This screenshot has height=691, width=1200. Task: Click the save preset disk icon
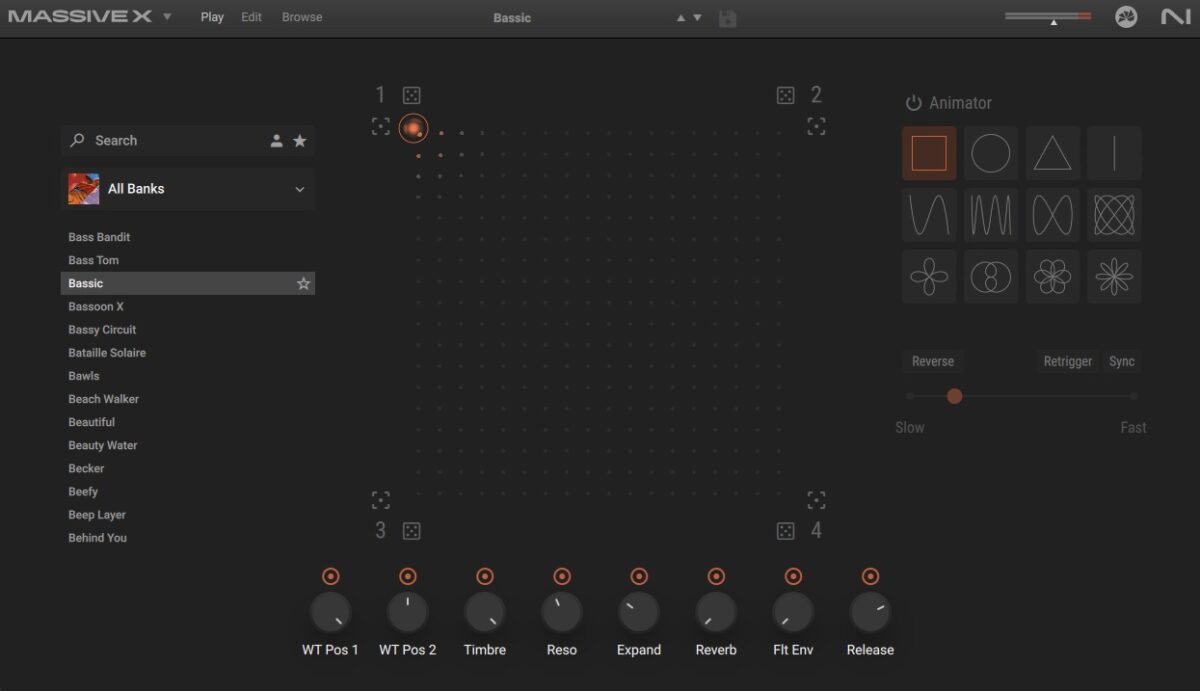click(727, 18)
